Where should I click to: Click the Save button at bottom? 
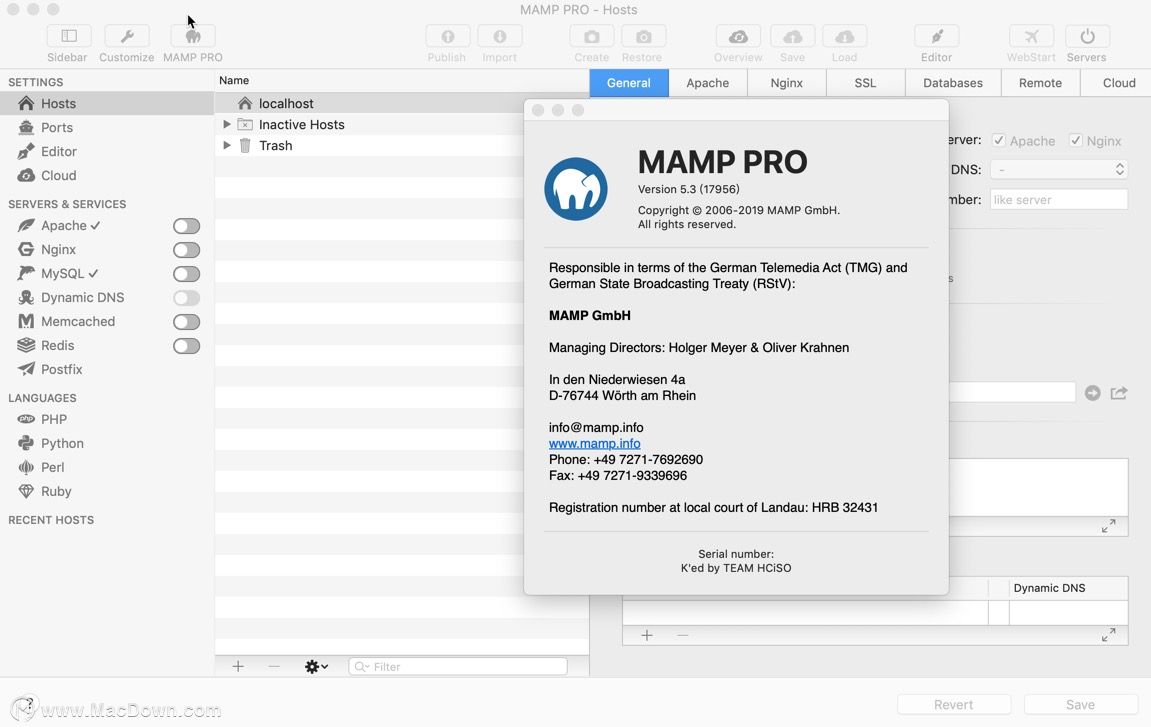(1081, 704)
